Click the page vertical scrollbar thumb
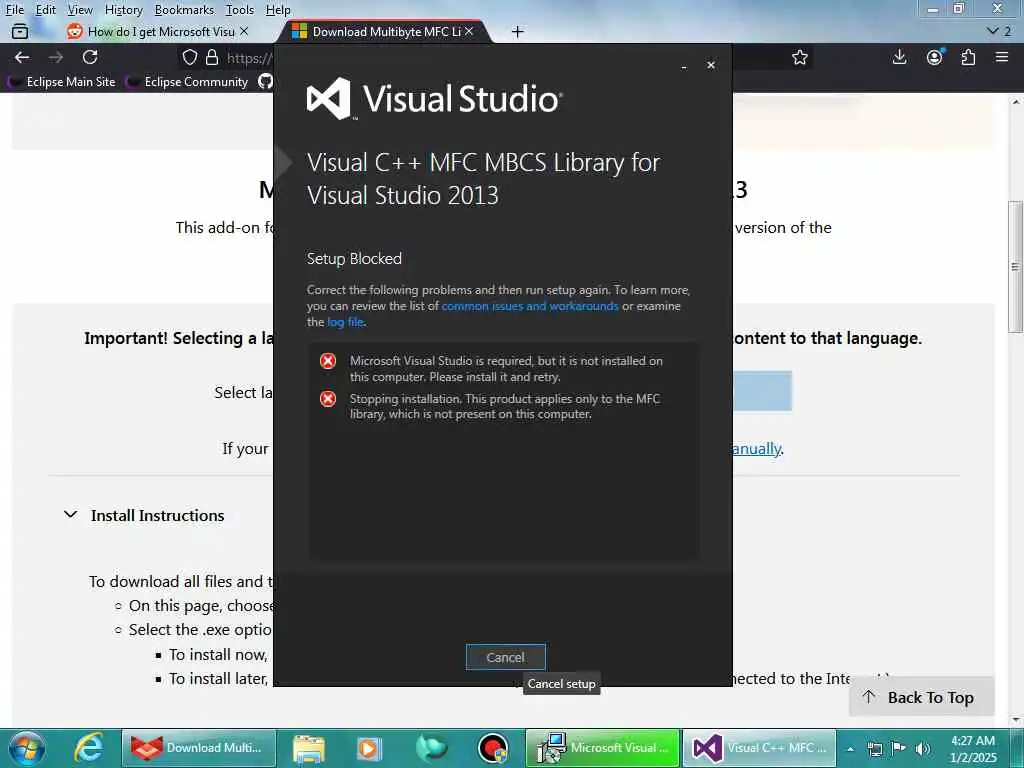This screenshot has height=768, width=1024. coord(1015,266)
